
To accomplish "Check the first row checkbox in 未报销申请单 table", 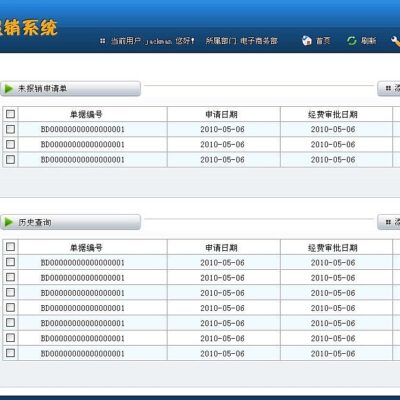I will coord(10,129).
